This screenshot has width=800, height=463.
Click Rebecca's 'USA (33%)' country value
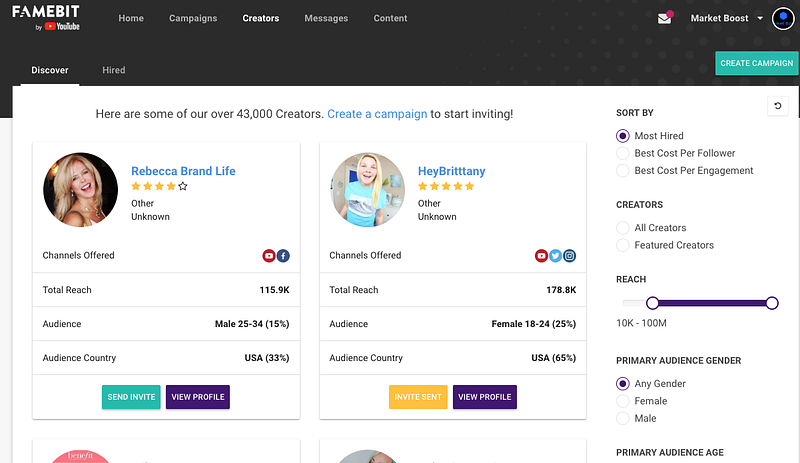(x=267, y=358)
